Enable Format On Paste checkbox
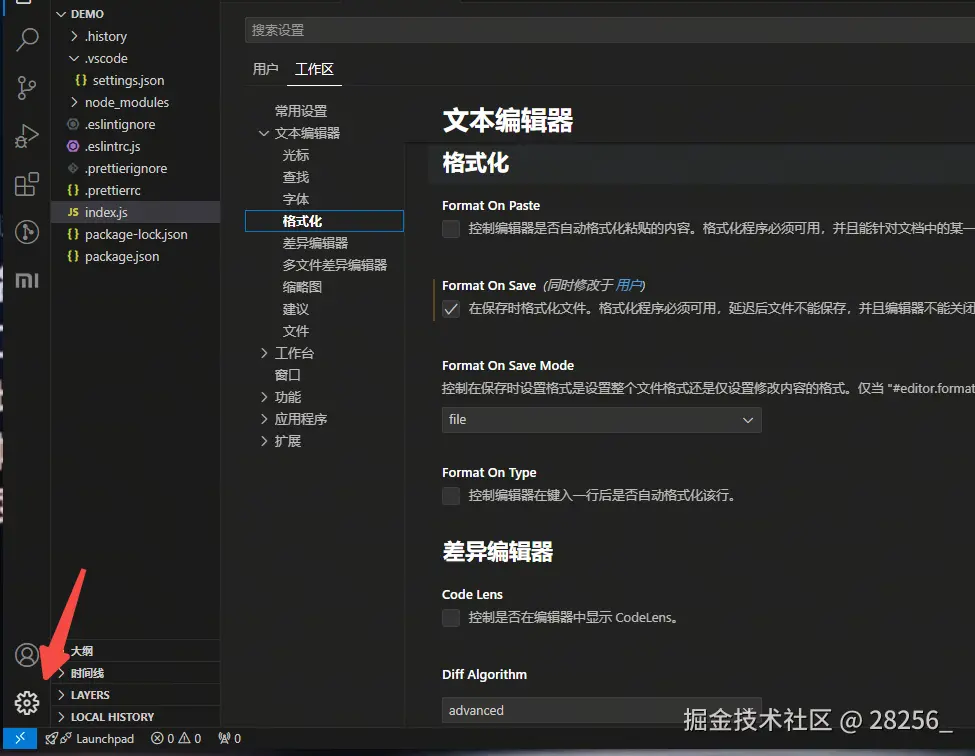Viewport: 975px width, 756px height. click(x=451, y=229)
